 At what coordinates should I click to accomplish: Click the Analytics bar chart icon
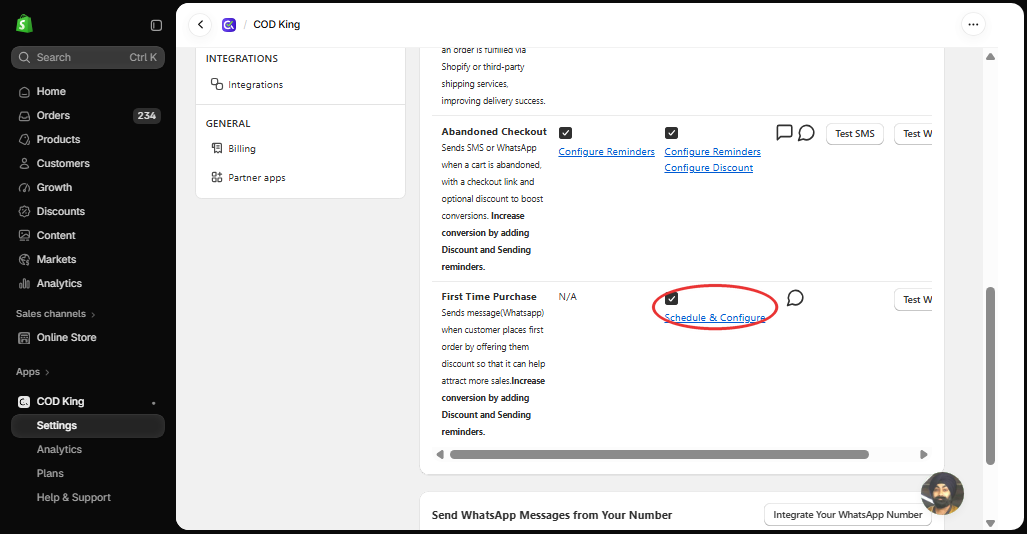pyautogui.click(x=24, y=284)
